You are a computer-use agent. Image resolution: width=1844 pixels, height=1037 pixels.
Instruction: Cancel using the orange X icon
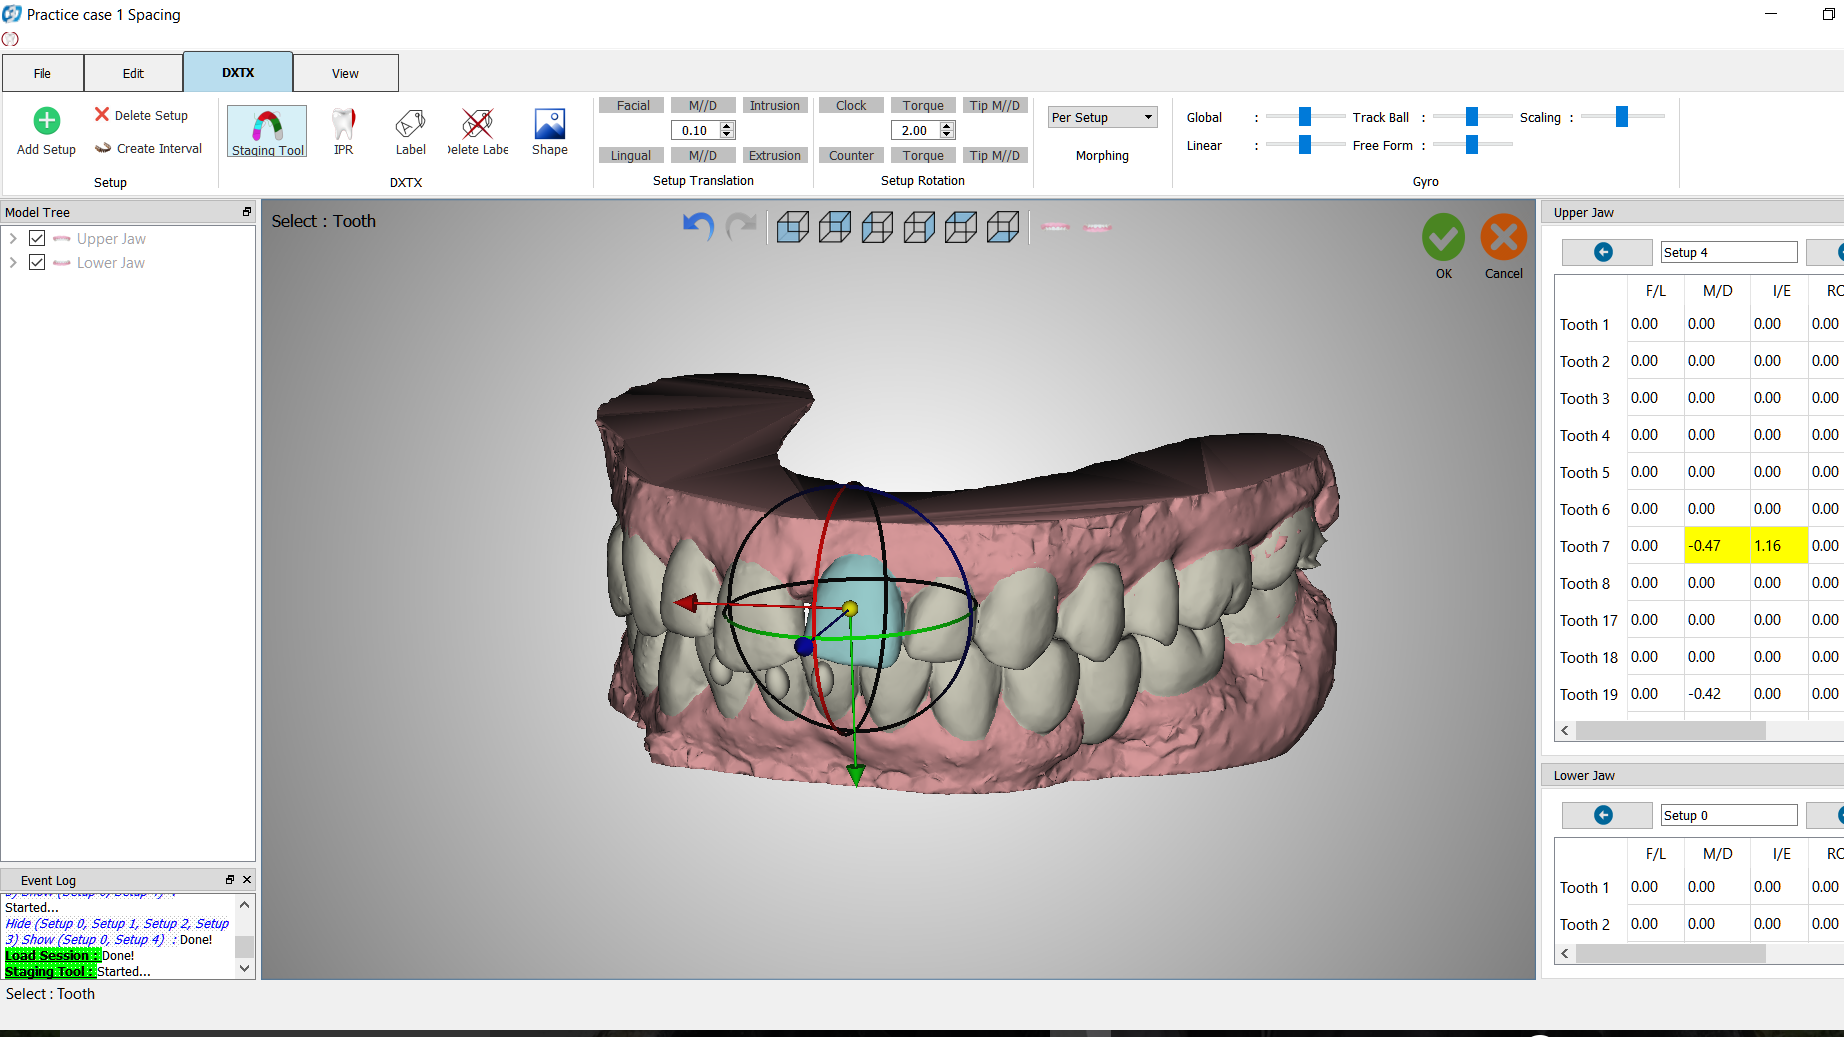pyautogui.click(x=1503, y=238)
